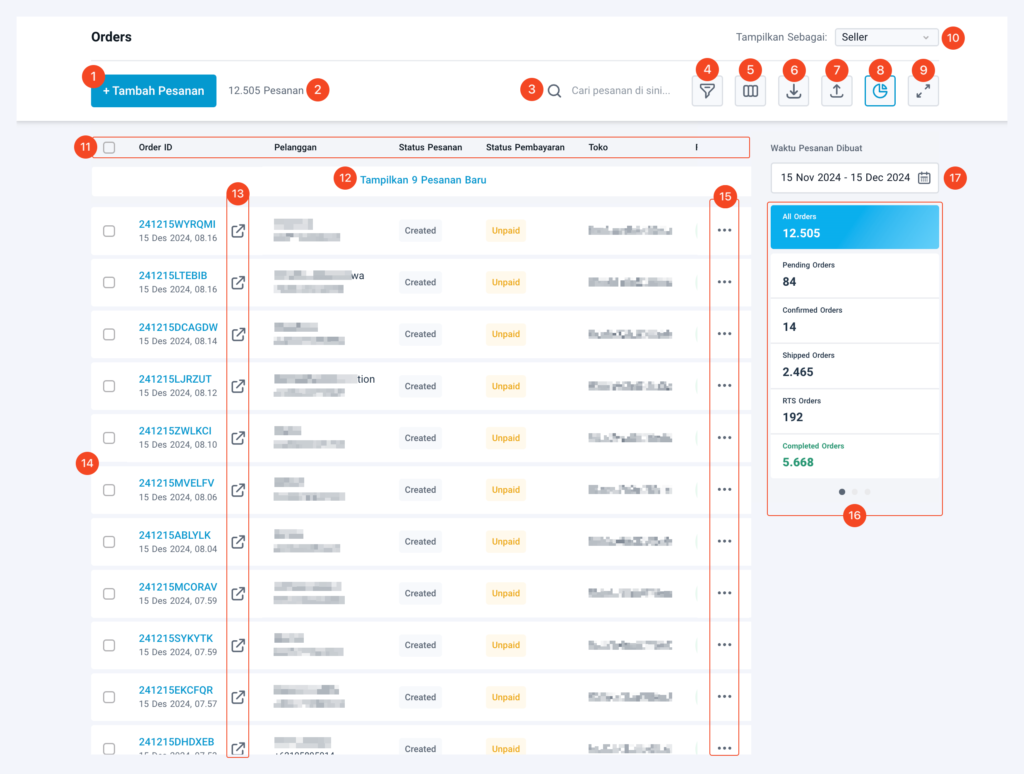This screenshot has height=774, width=1024.
Task: Open external link icon for 241215DCAGDW
Action: tap(238, 334)
